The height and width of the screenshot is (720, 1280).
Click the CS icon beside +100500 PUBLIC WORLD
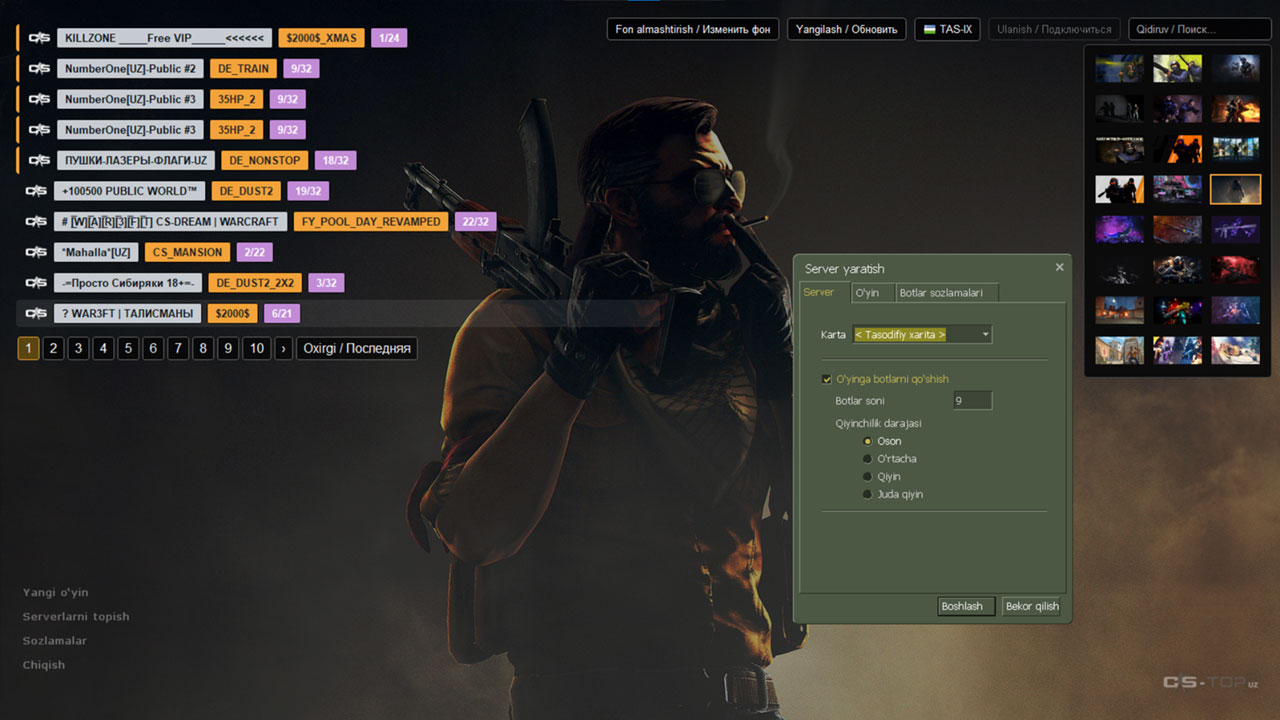(x=36, y=191)
